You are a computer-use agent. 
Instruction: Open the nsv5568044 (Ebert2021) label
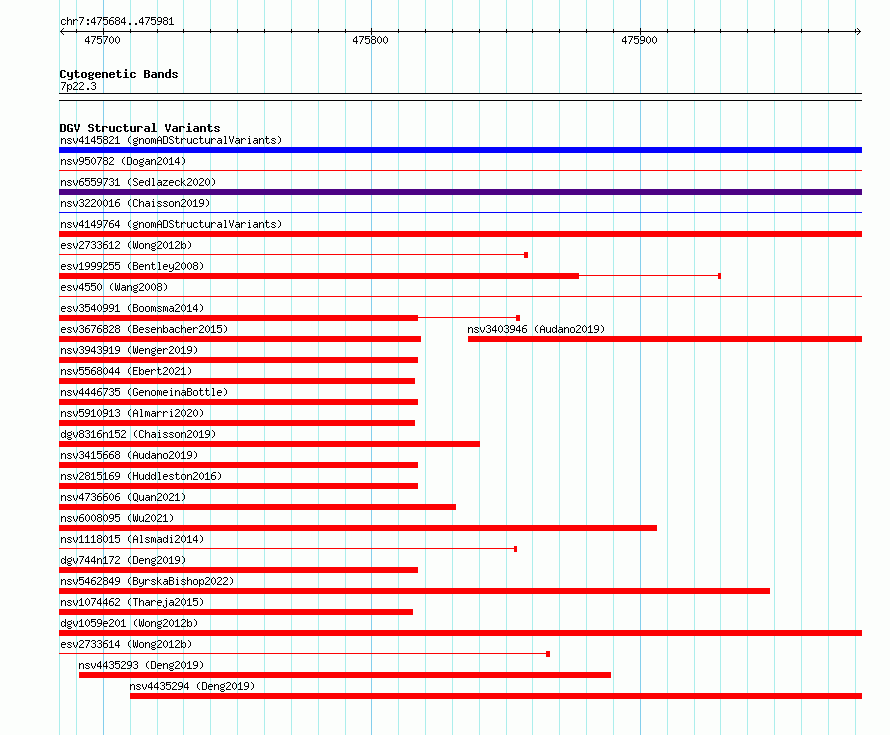click(x=126, y=371)
